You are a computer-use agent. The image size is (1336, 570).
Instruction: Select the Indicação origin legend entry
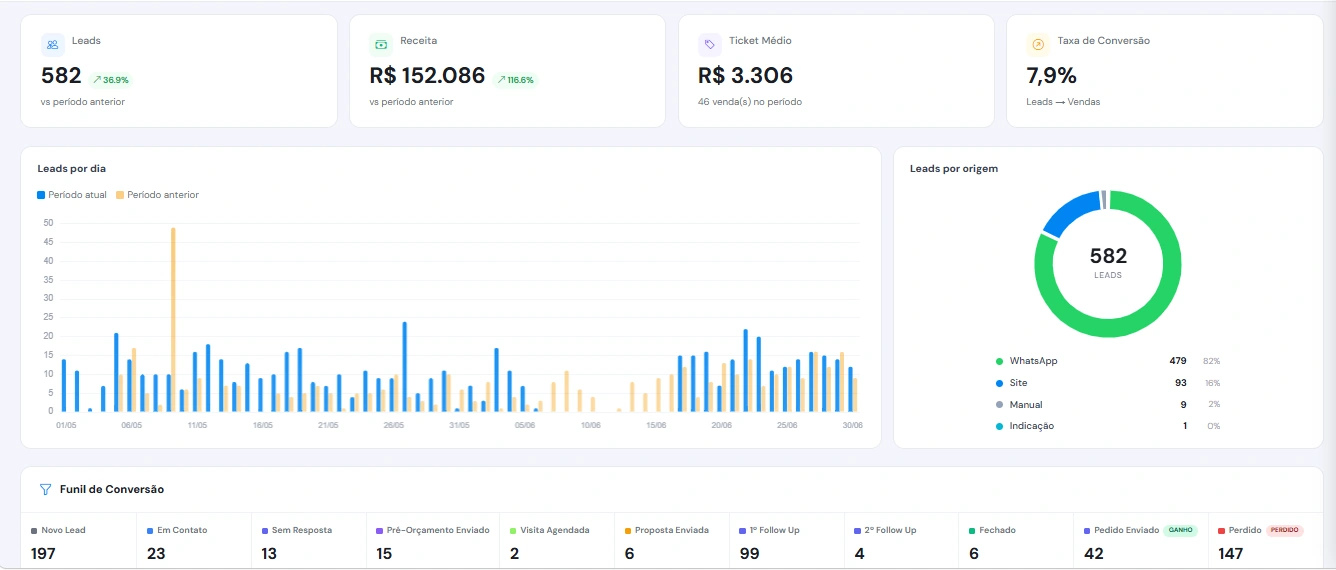click(x=1108, y=426)
